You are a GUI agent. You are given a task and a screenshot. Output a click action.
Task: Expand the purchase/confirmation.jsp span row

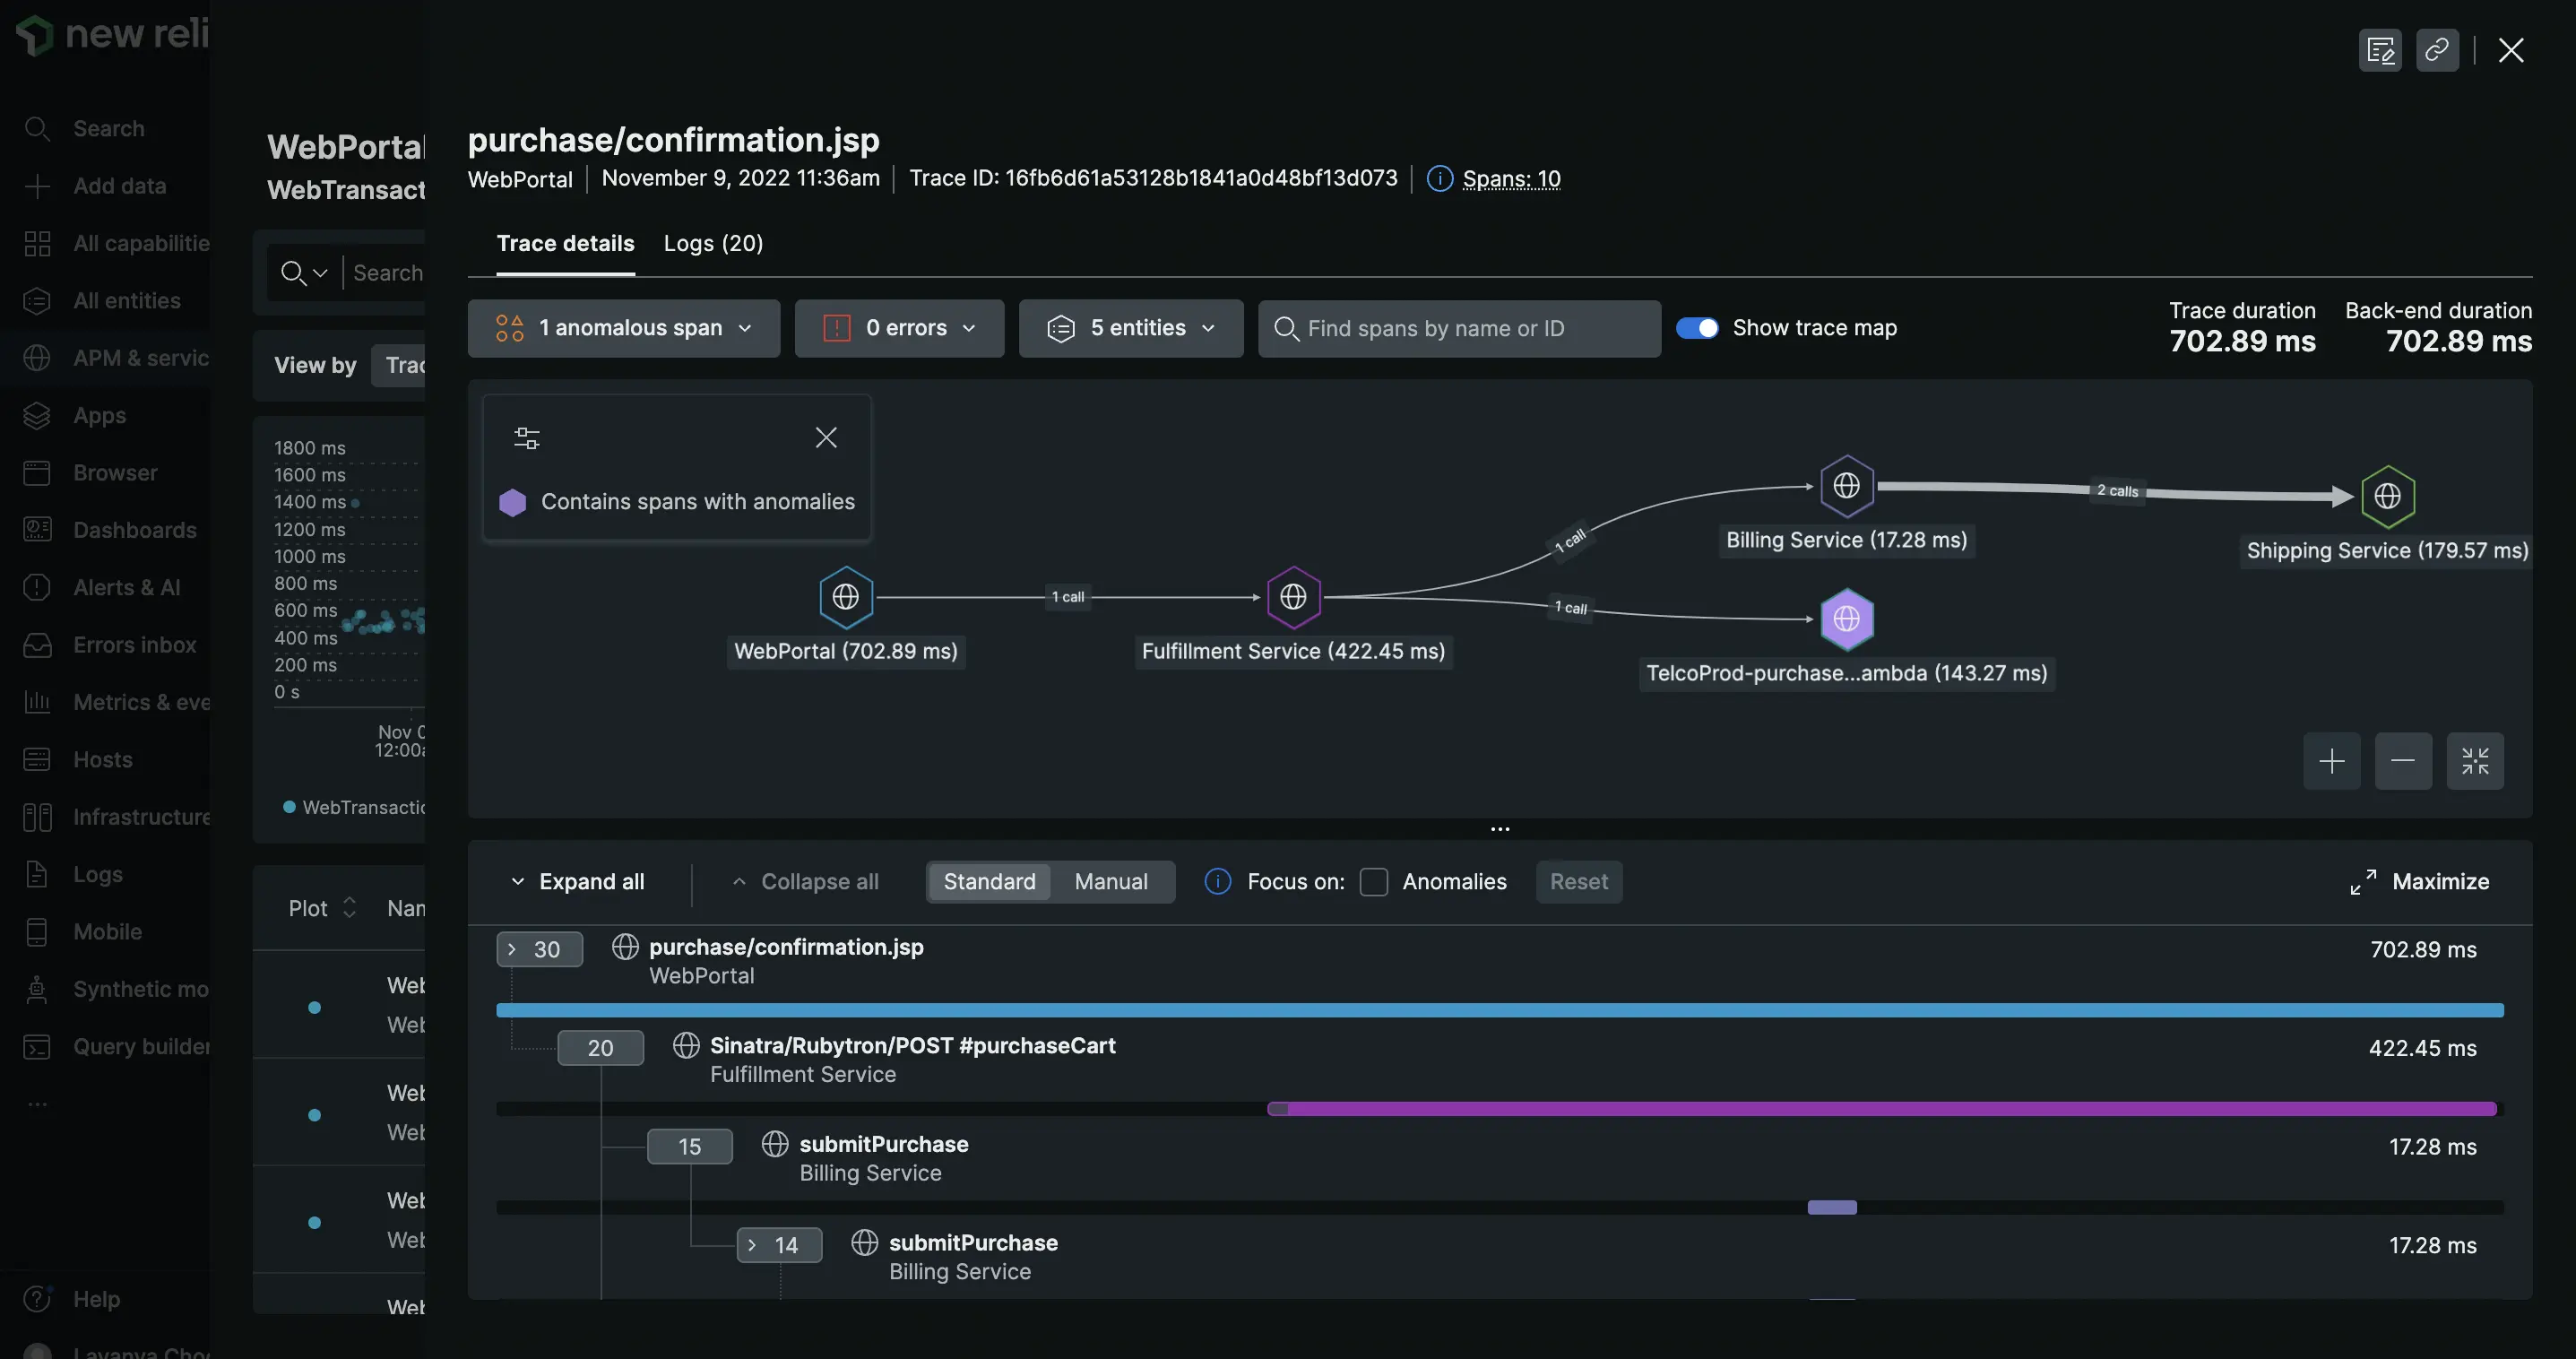[x=507, y=948]
